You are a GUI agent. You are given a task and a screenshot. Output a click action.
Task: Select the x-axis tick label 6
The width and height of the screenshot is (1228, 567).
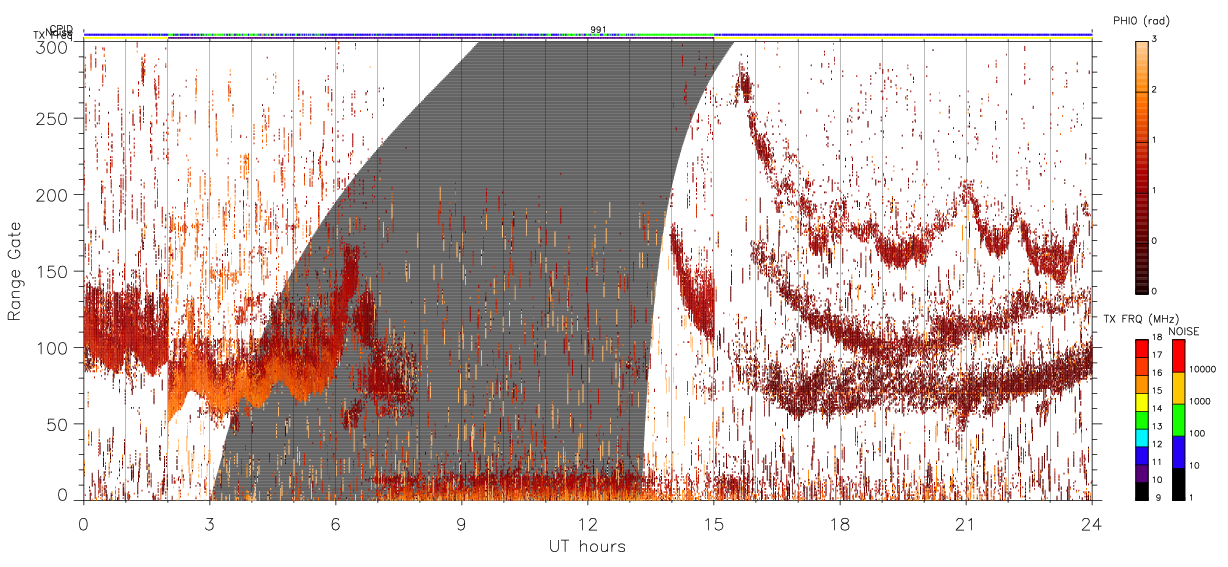[x=336, y=523]
